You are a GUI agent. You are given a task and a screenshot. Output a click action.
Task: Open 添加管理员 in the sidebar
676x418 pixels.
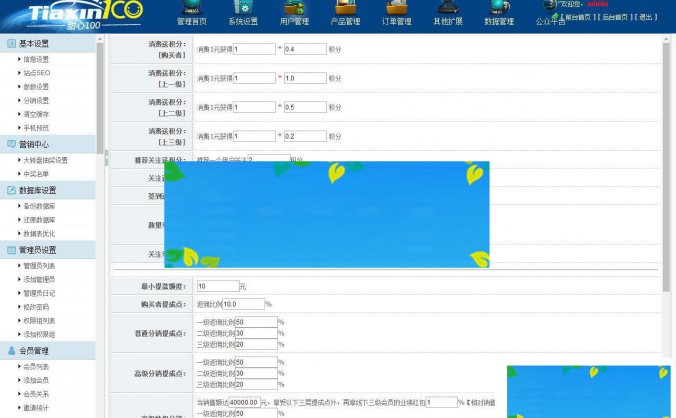pos(39,279)
